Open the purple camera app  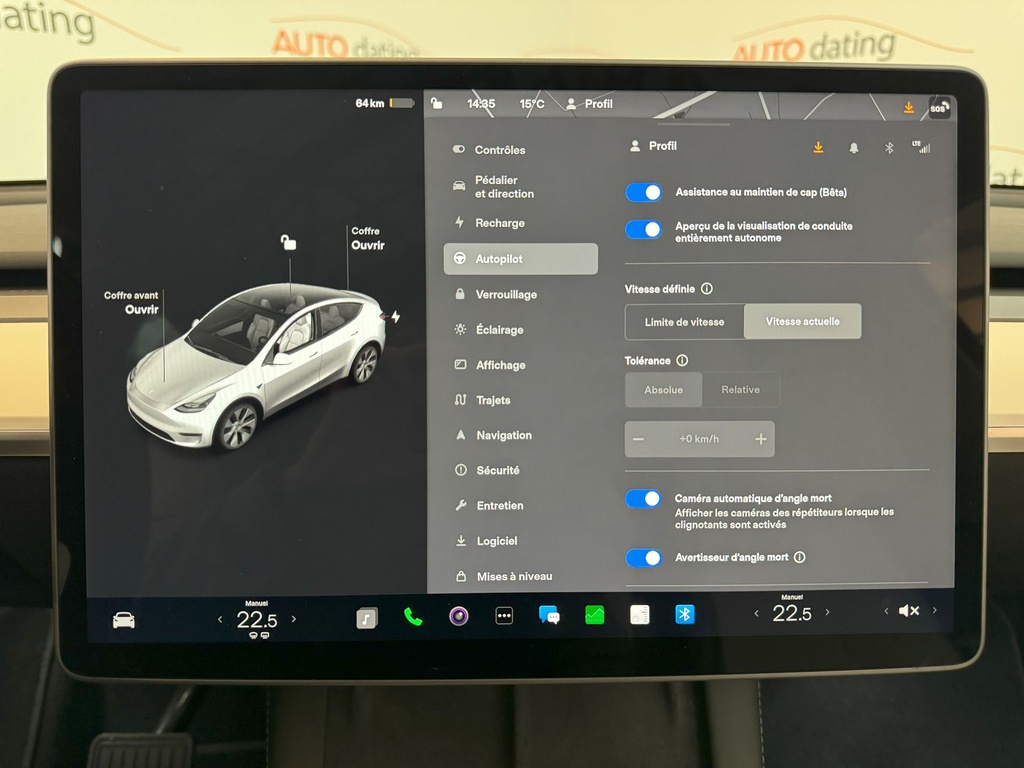pyautogui.click(x=458, y=616)
